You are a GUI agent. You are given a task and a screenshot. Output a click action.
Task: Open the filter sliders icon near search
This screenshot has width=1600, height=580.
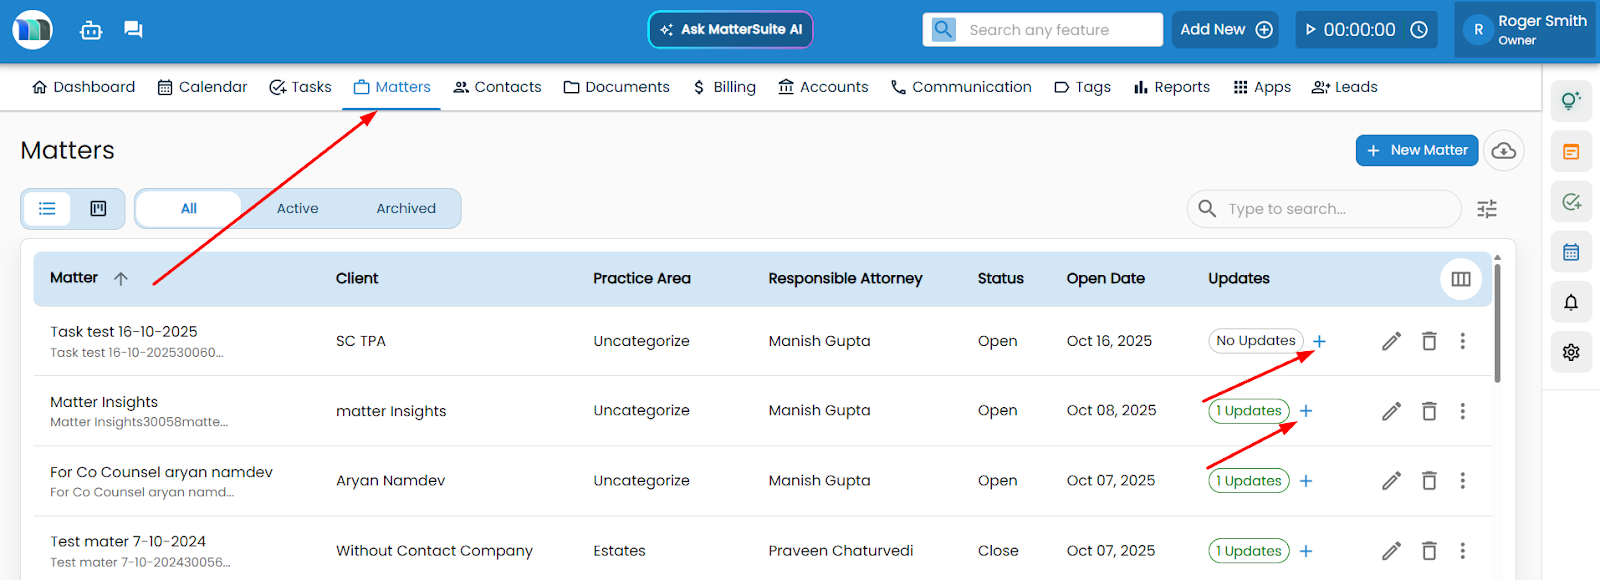click(x=1487, y=209)
